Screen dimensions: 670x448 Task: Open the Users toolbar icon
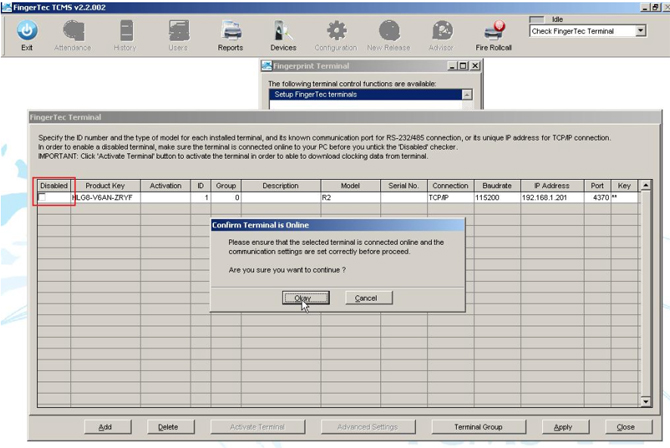[178, 31]
